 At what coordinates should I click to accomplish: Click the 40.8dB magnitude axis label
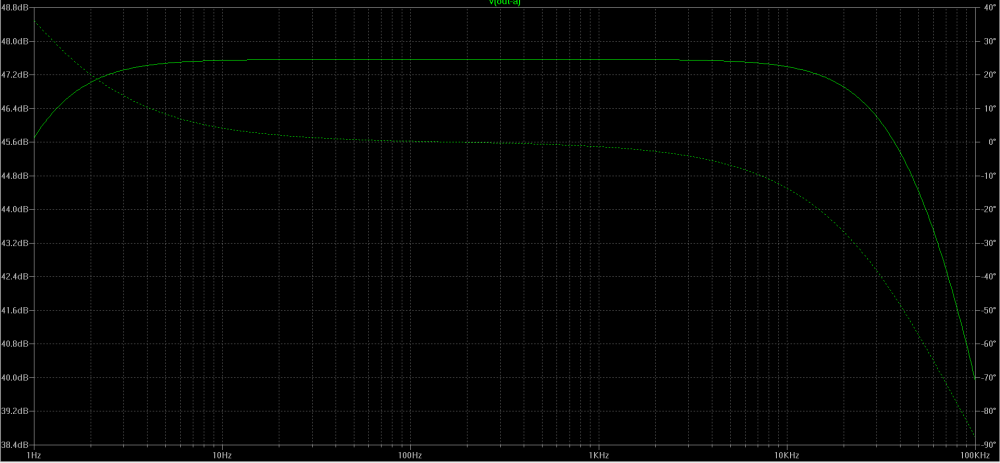click(16, 344)
